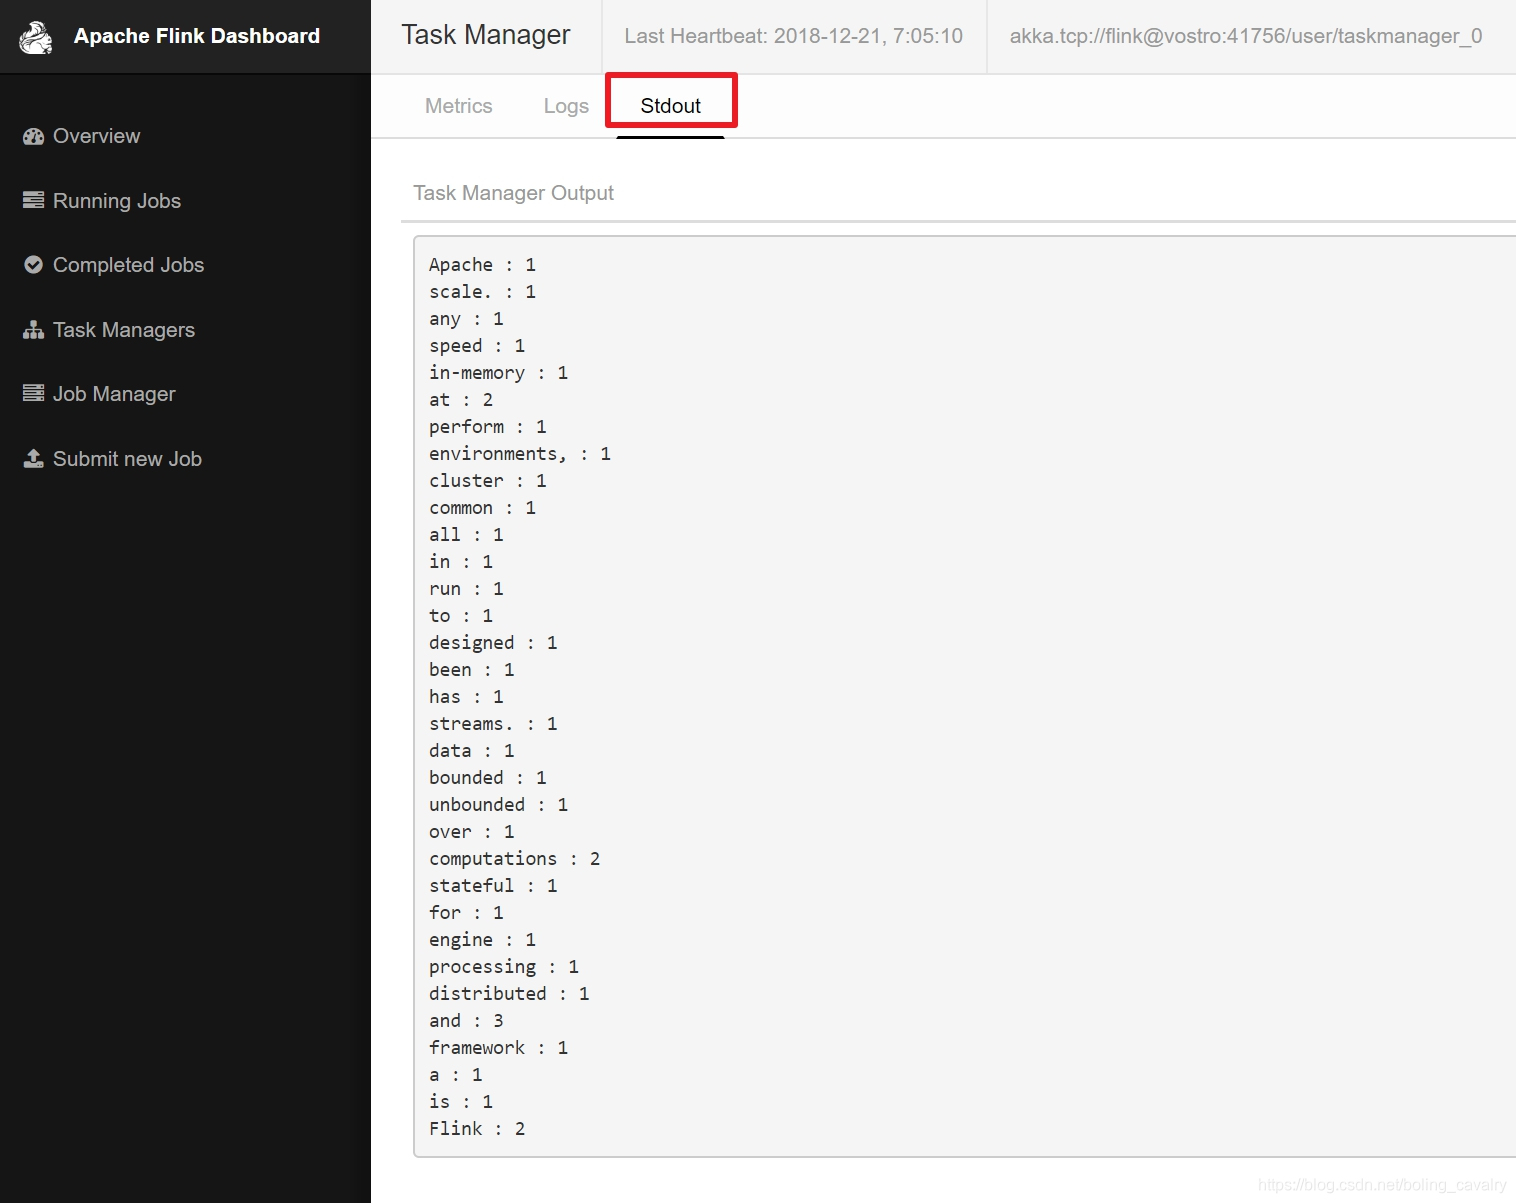Click the output line 'in-memory : 1'
Viewport: 1516px width, 1203px height.
coord(499,373)
